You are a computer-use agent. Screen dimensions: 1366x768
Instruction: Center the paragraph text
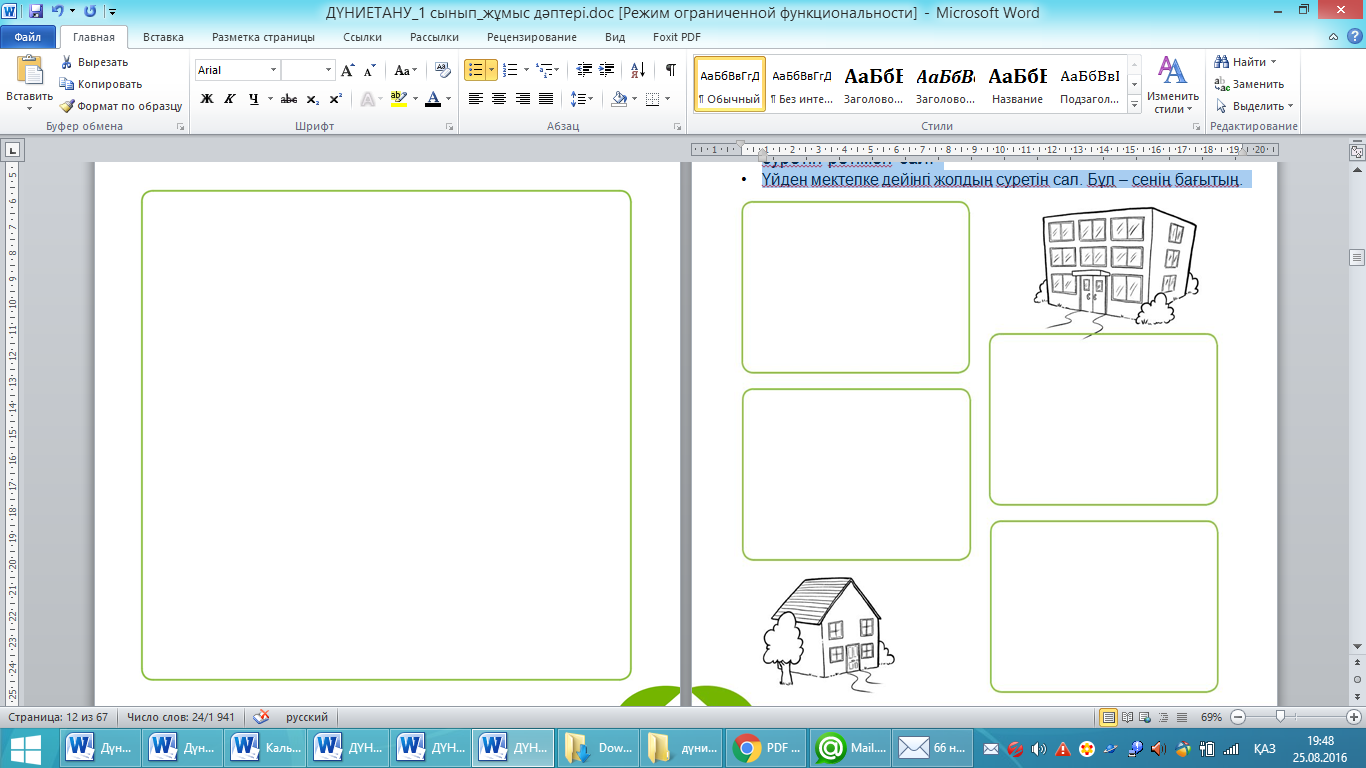point(499,99)
